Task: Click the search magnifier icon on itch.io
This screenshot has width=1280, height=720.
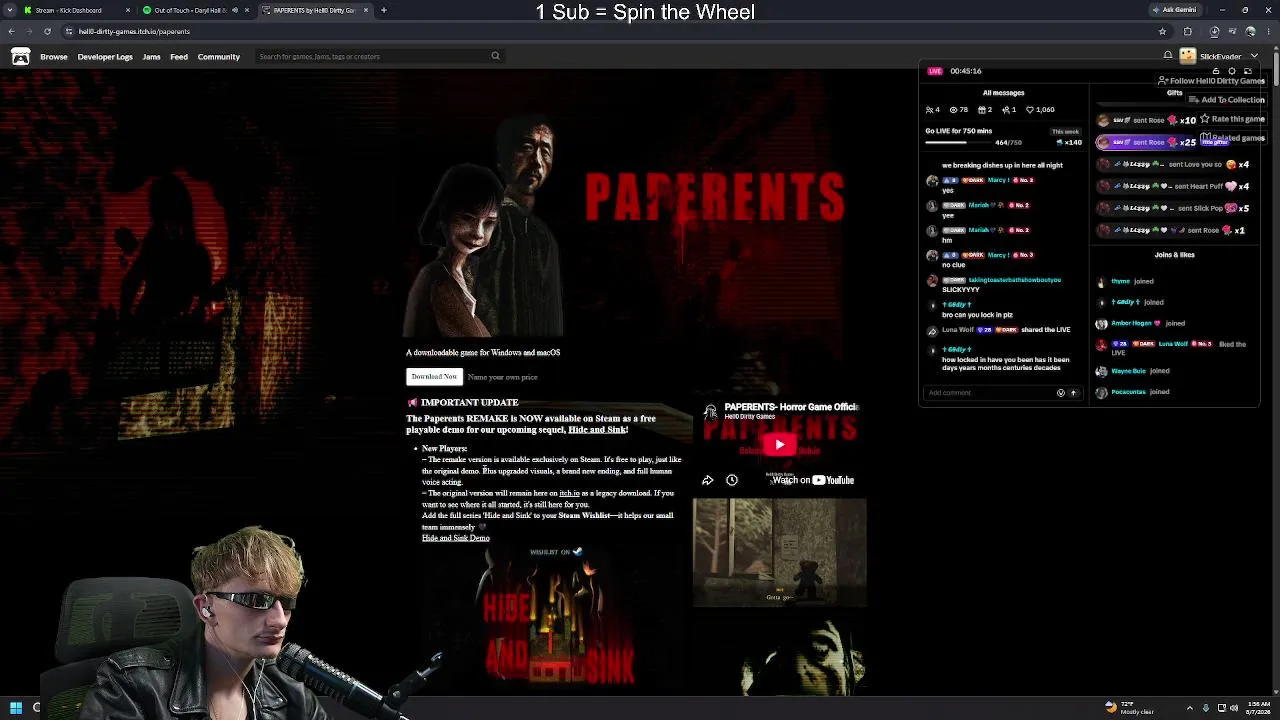Action: [495, 56]
